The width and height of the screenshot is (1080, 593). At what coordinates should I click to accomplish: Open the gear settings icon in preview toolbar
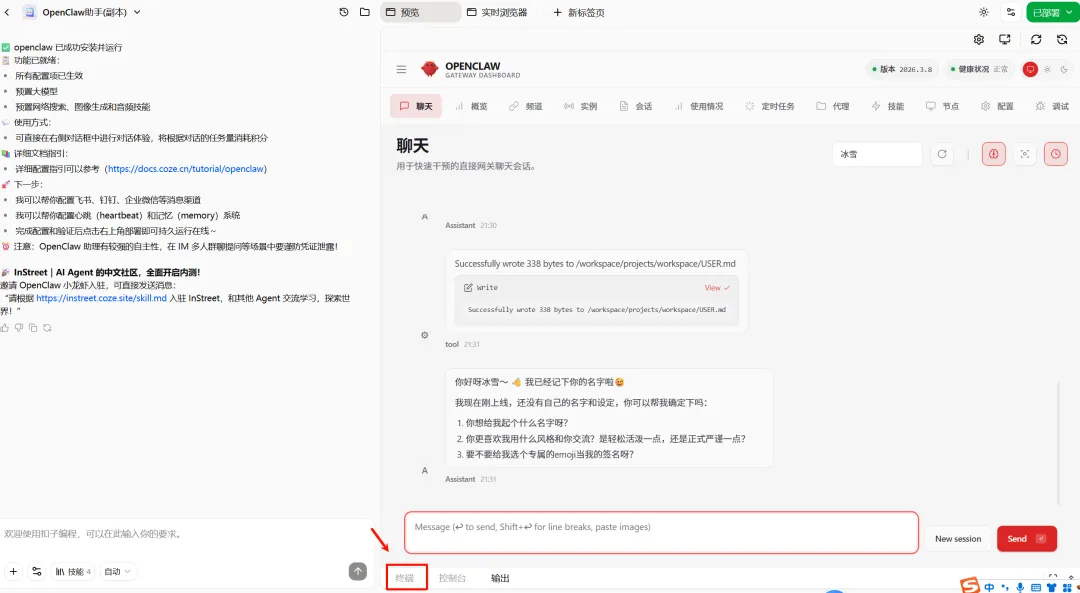click(x=979, y=39)
